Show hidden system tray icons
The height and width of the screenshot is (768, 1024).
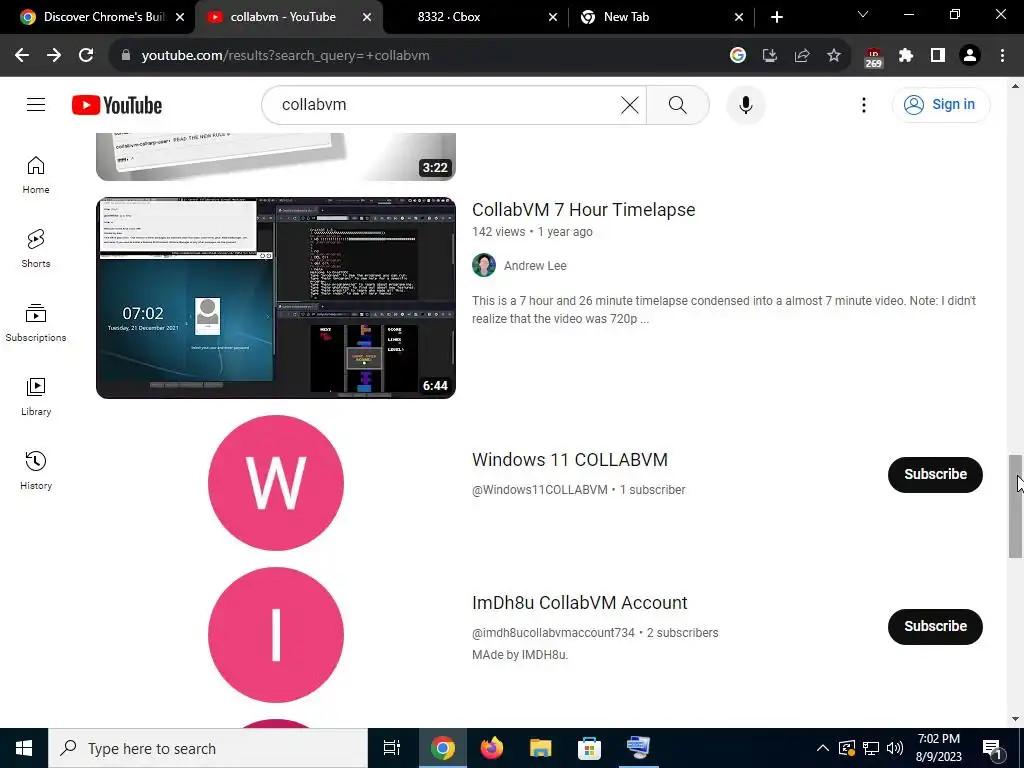pyautogui.click(x=823, y=748)
